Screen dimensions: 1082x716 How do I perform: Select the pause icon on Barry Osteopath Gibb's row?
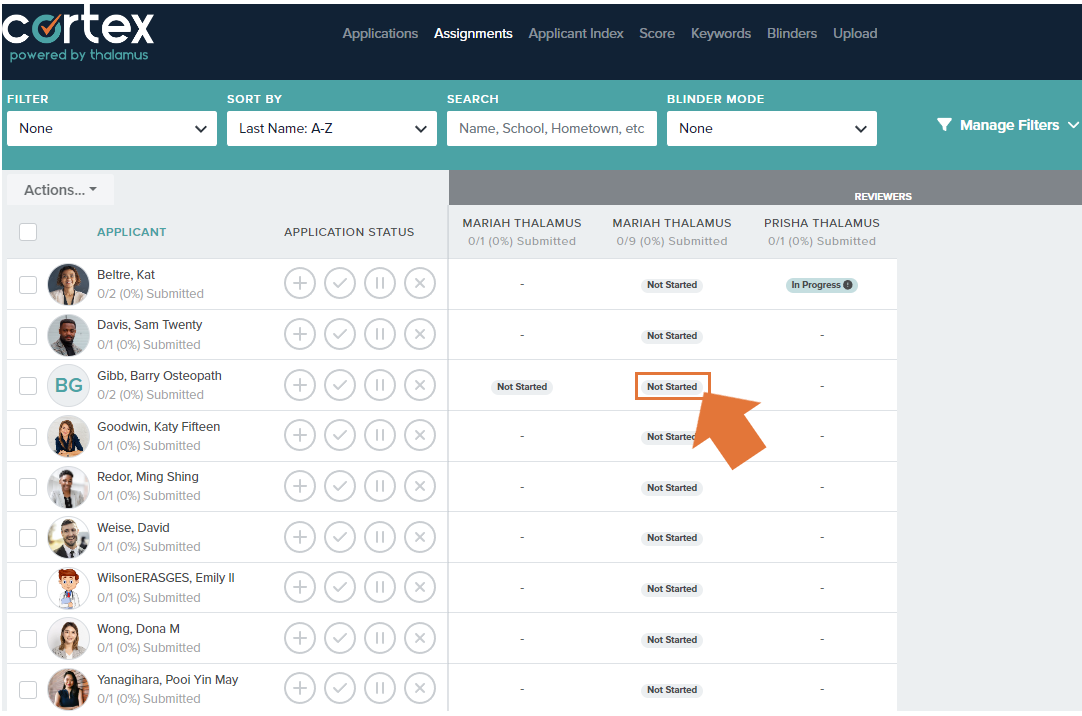[x=380, y=384]
